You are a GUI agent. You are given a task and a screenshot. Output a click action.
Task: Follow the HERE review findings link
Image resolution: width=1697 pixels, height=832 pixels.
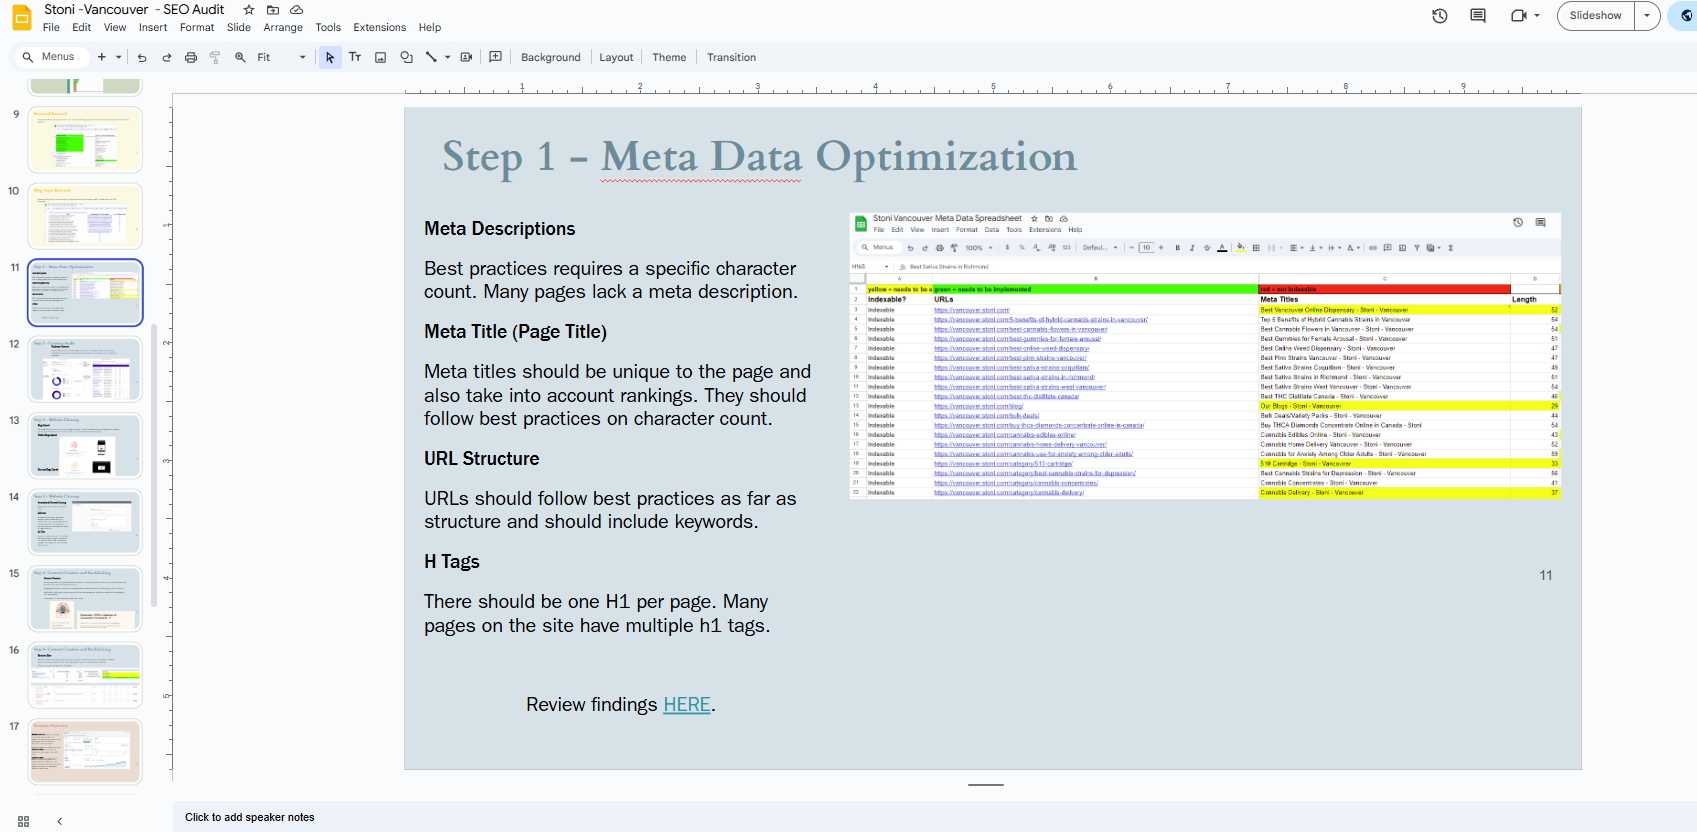tap(687, 705)
